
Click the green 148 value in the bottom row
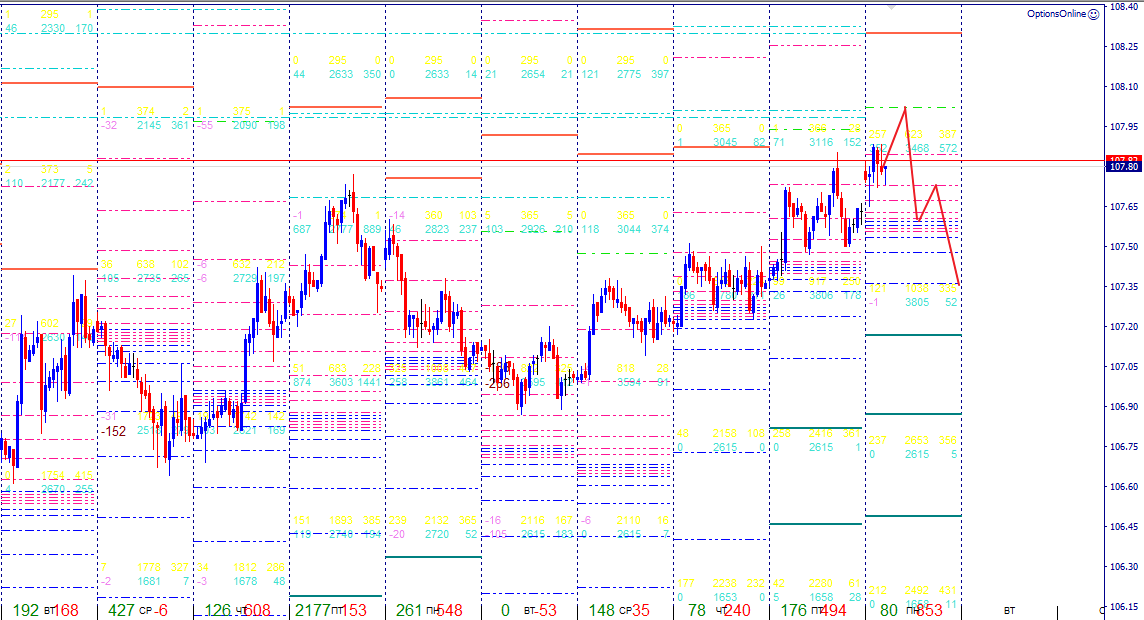[x=602, y=610]
